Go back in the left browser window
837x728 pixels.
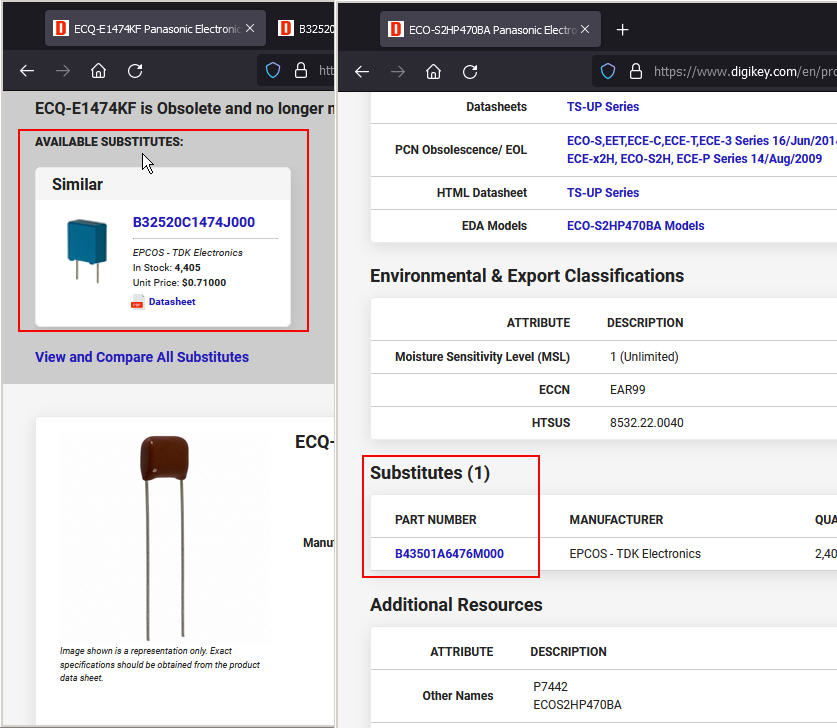[27, 70]
